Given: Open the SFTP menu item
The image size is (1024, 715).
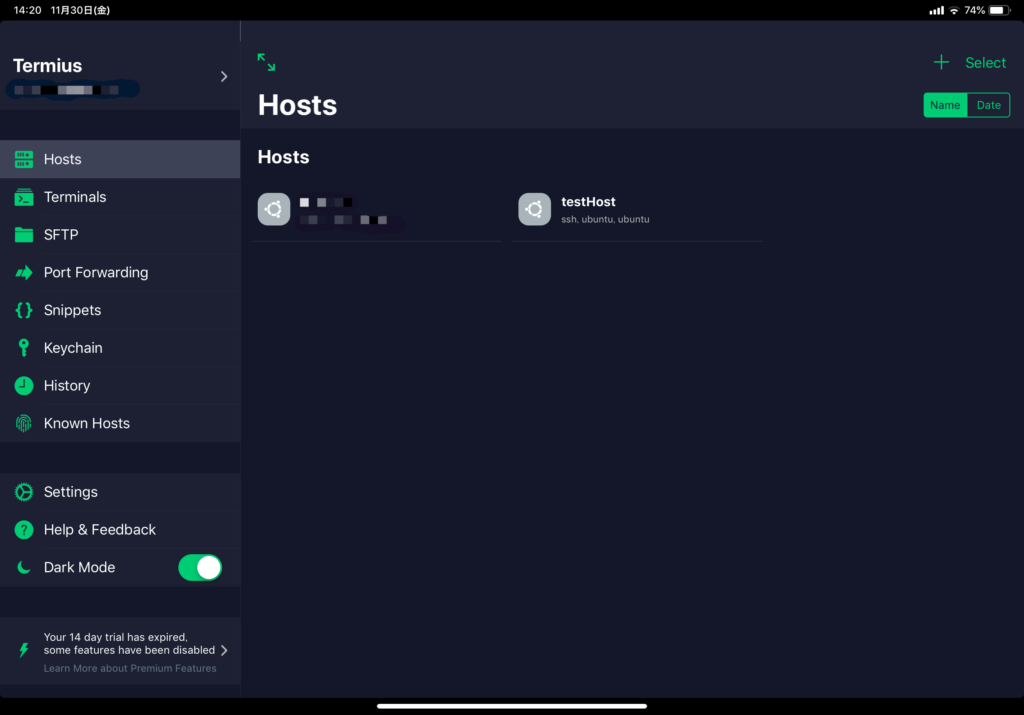Looking at the screenshot, I should click(x=120, y=234).
